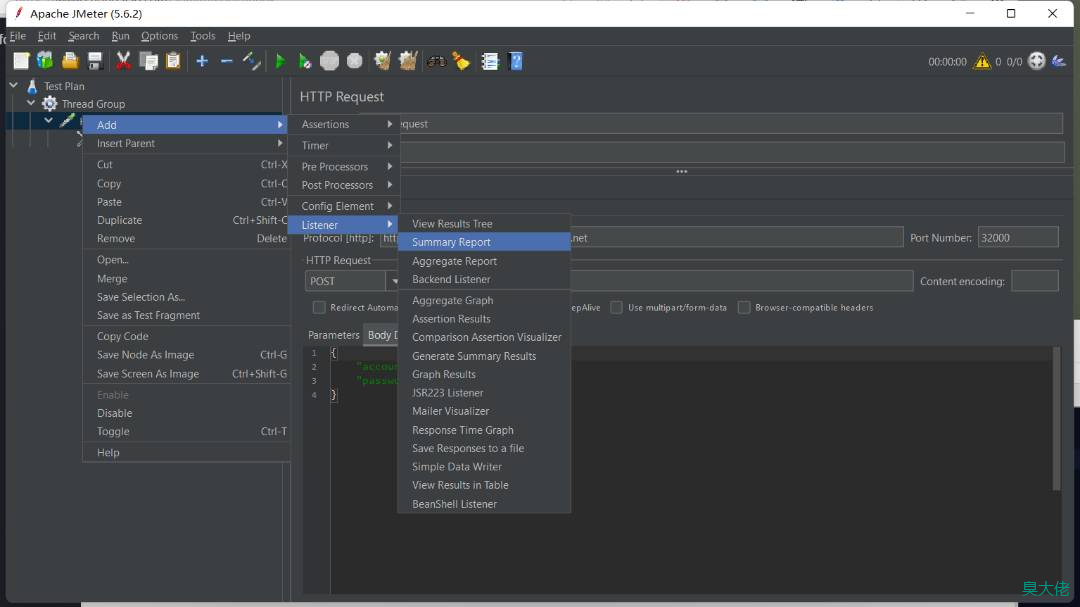Click the Reset Search toolbar icon
This screenshot has height=607, width=1080.
pos(461,61)
